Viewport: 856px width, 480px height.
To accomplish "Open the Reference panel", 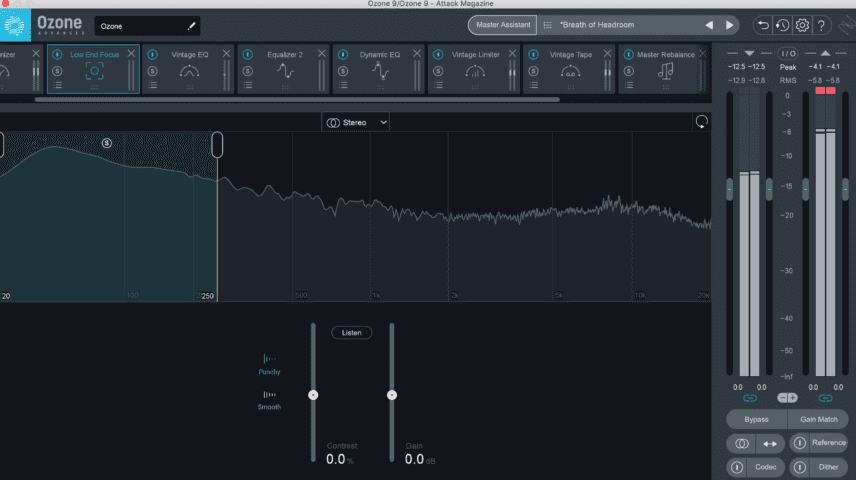I will (x=829, y=443).
